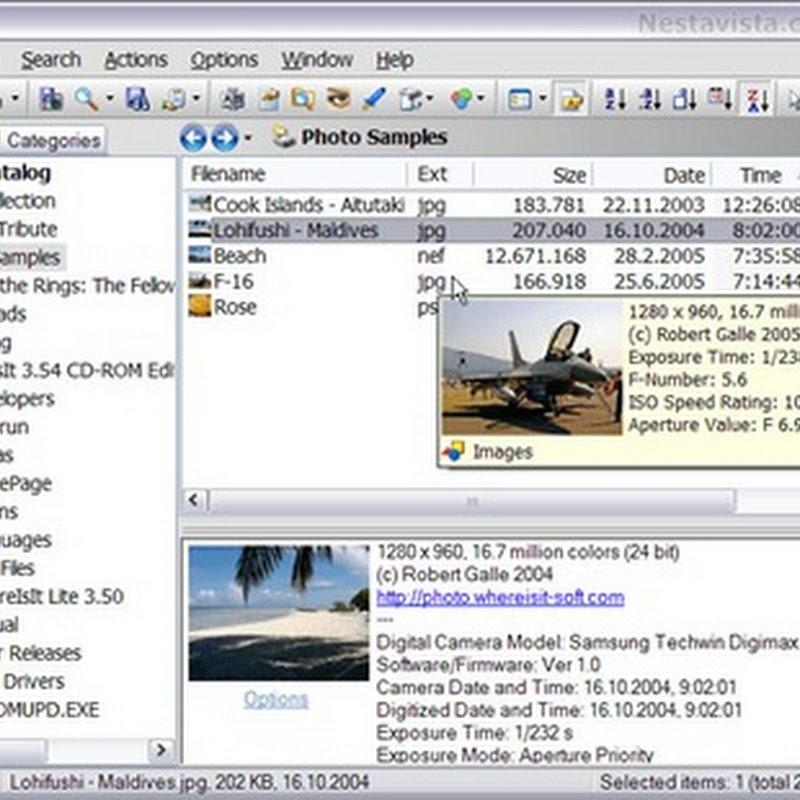Open the Actions menu
Image resolution: width=800 pixels, height=800 pixels.
[136, 60]
